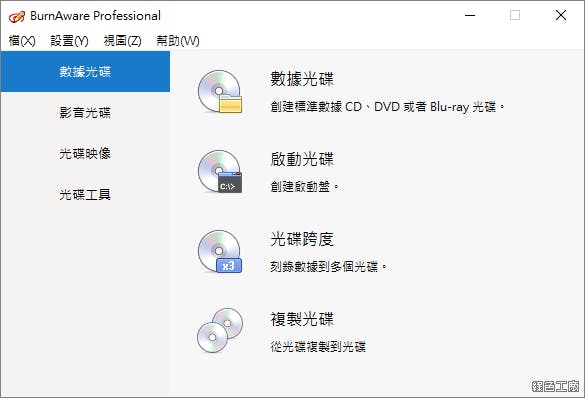This screenshot has height=398, width=585.
Task: Open the 幫助(W) menu
Action: [178, 41]
